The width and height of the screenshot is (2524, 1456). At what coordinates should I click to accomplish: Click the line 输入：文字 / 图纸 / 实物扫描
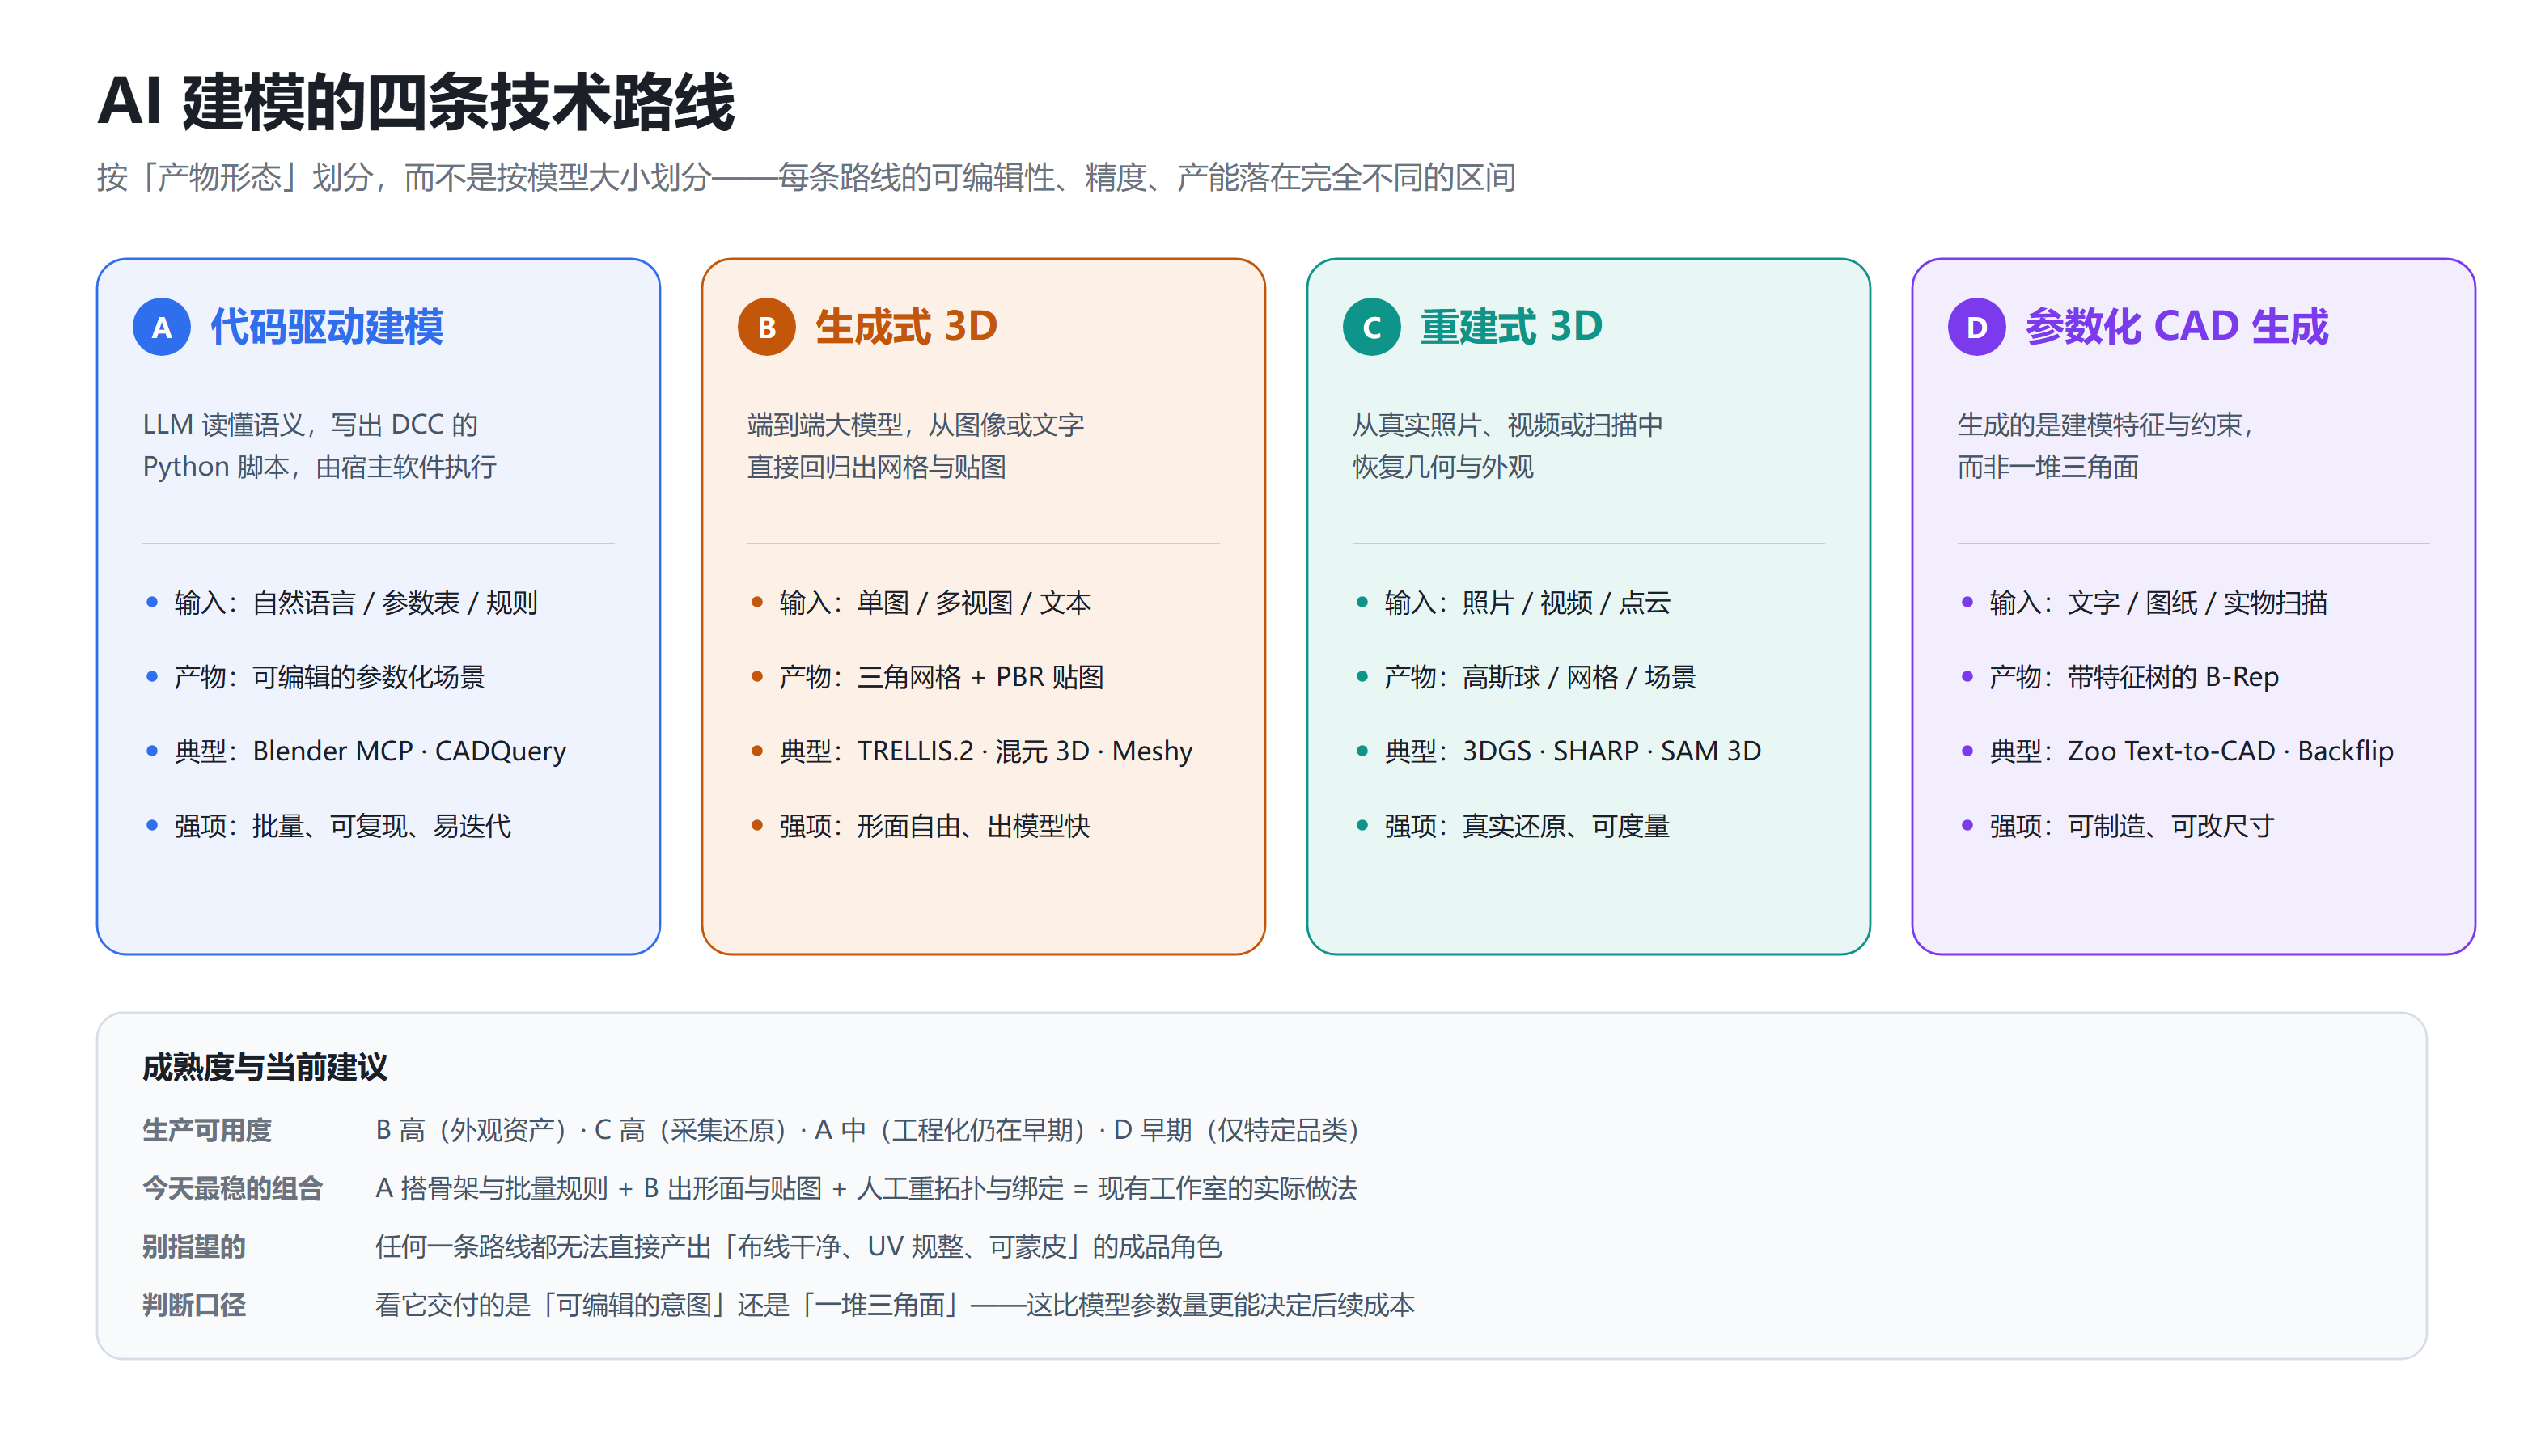(x=2158, y=603)
